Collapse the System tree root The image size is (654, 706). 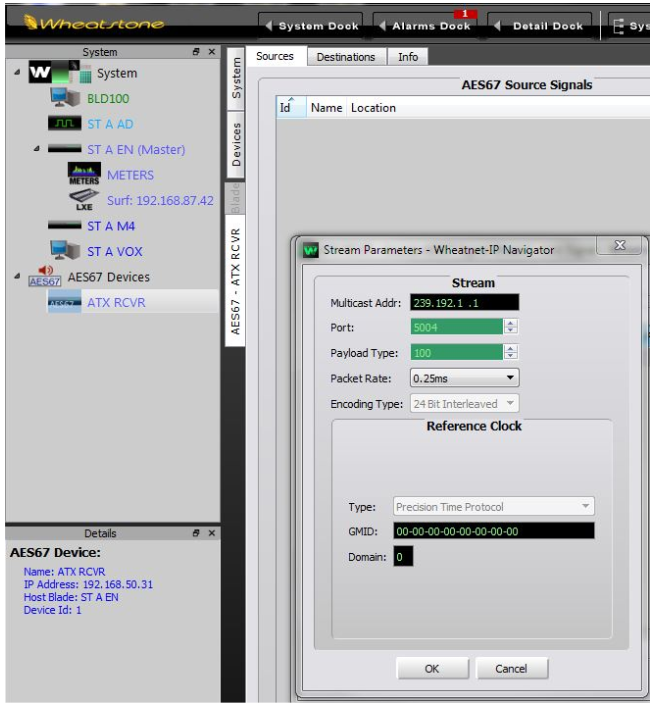[17, 72]
